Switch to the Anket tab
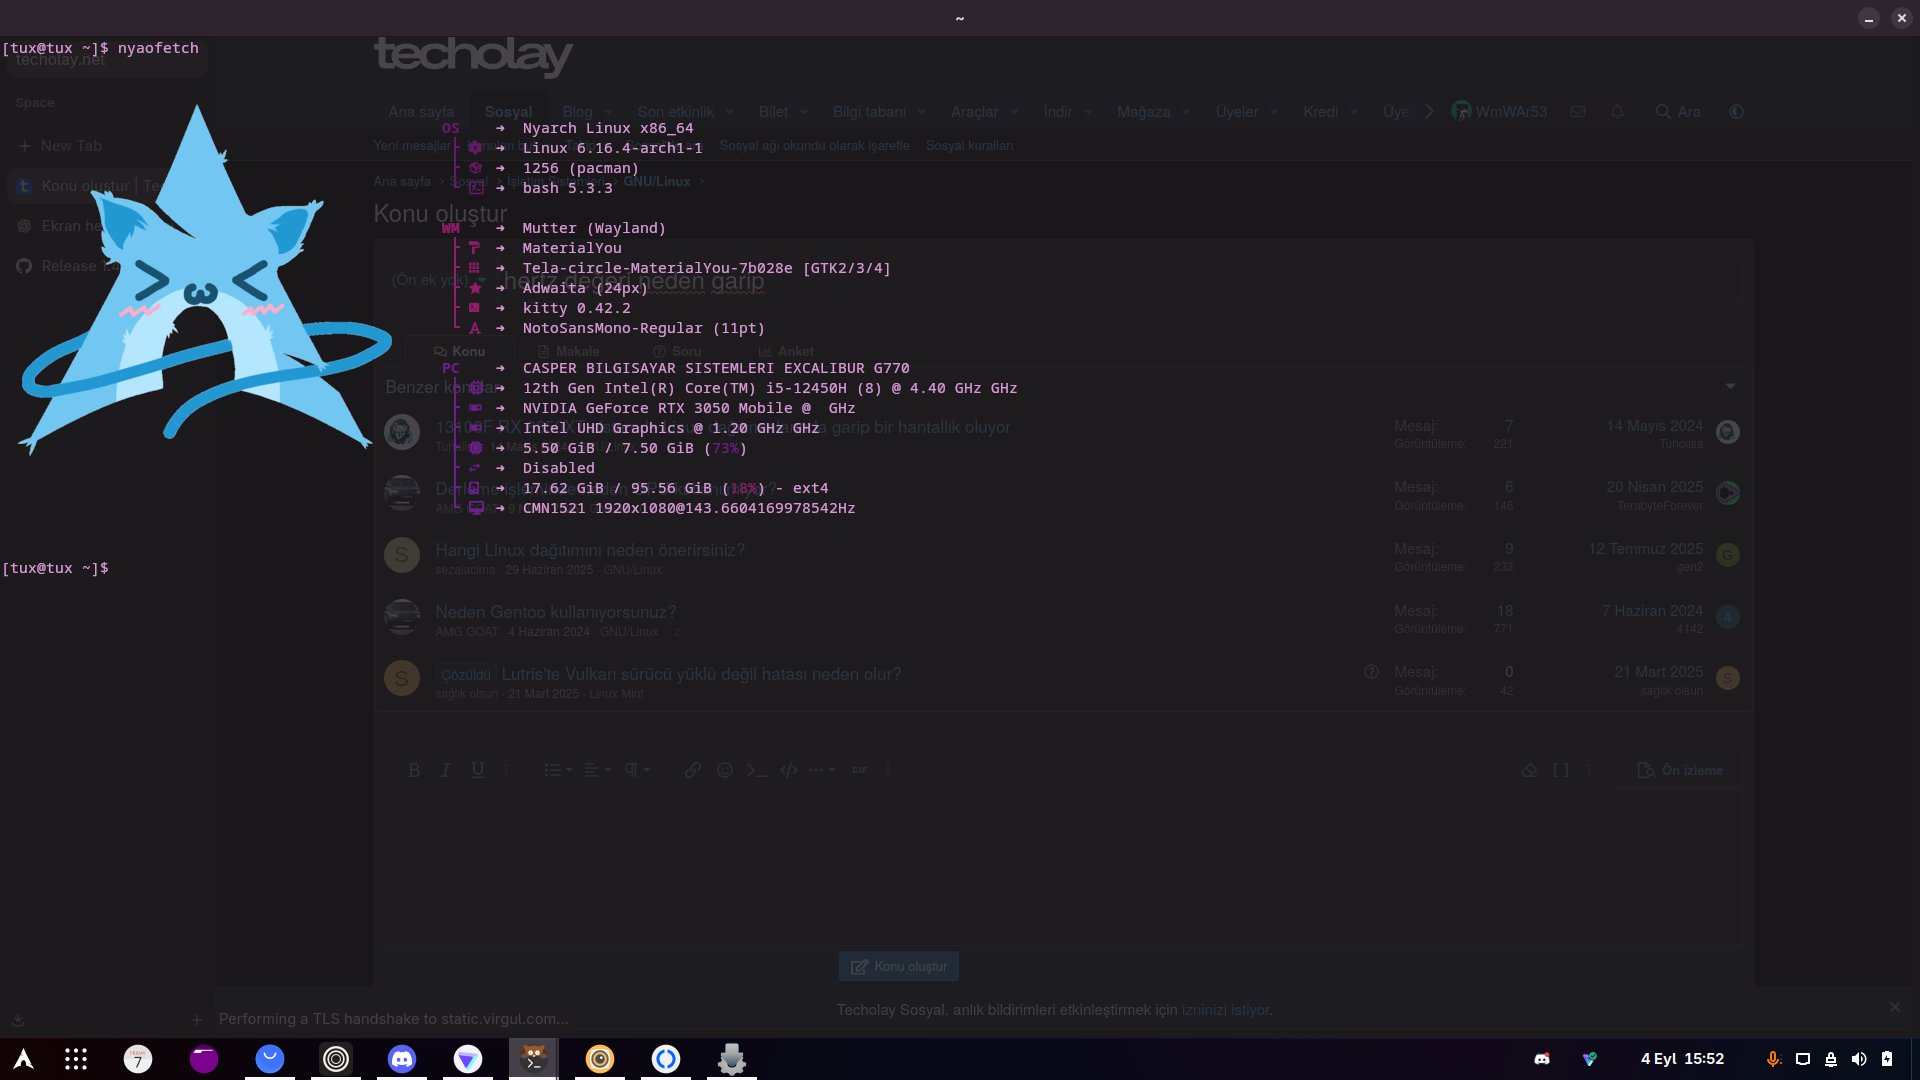 click(x=785, y=352)
